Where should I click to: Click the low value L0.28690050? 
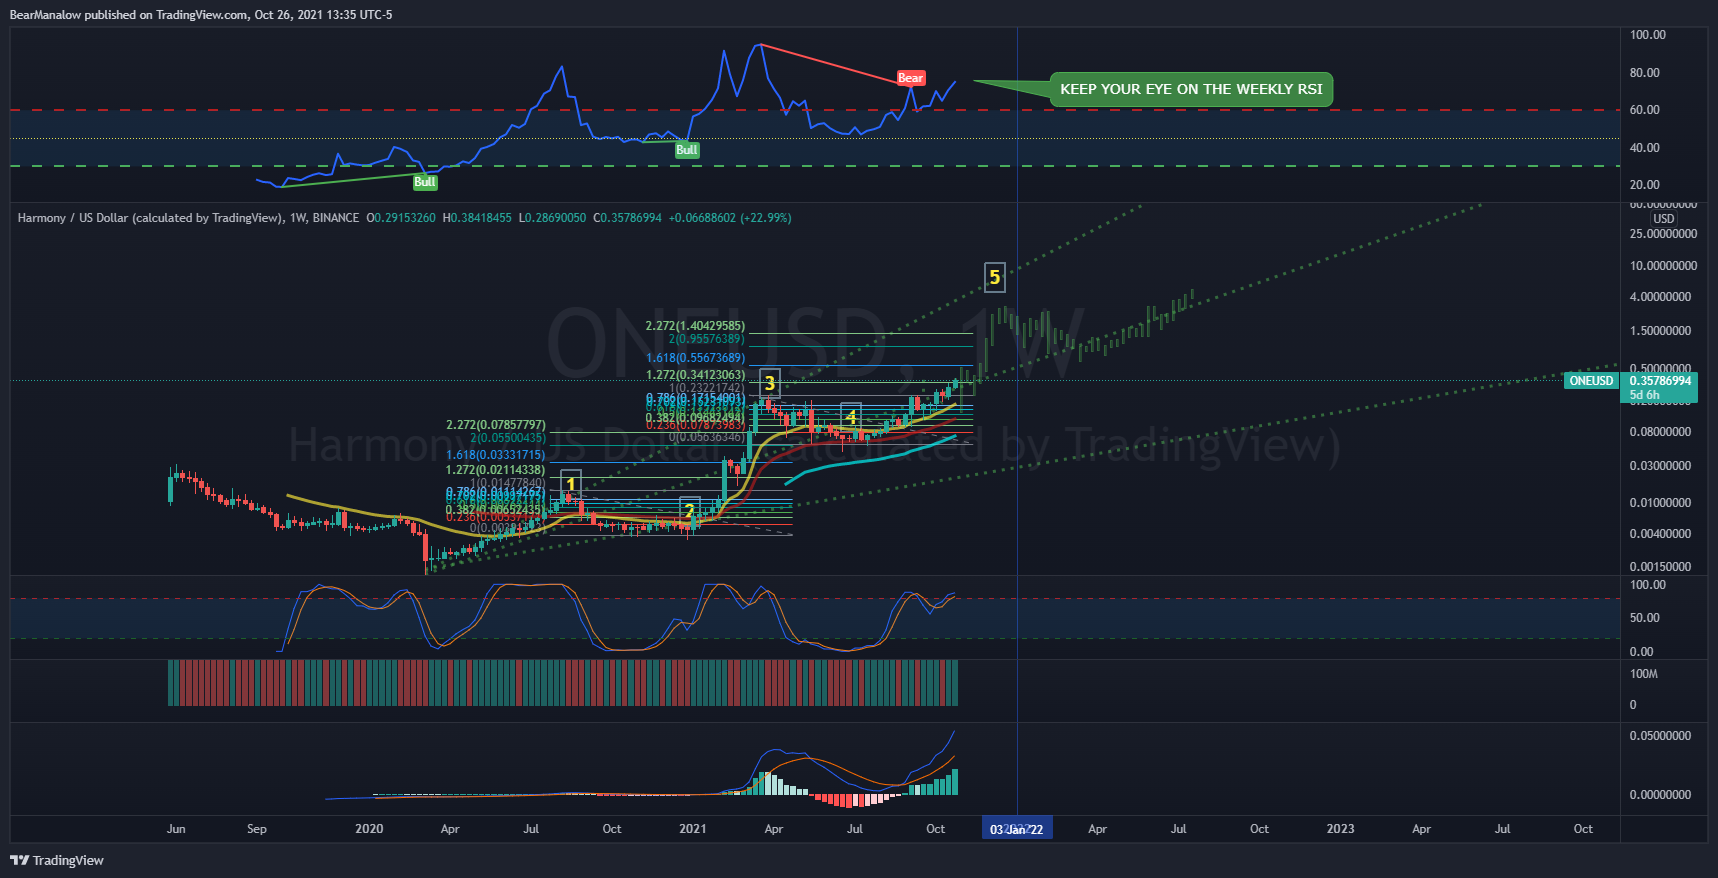tap(552, 218)
